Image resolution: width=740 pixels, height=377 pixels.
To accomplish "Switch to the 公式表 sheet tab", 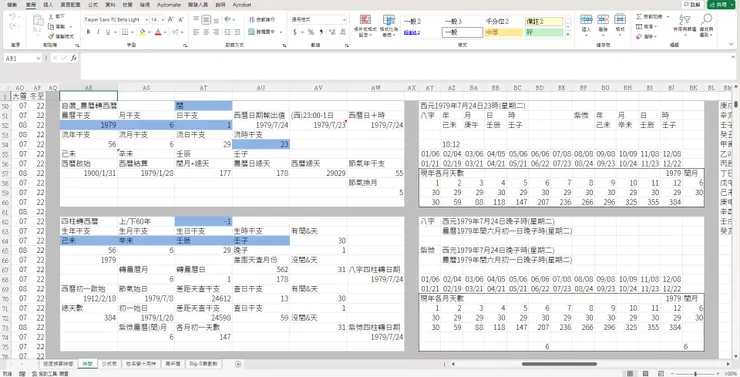I will [109, 364].
